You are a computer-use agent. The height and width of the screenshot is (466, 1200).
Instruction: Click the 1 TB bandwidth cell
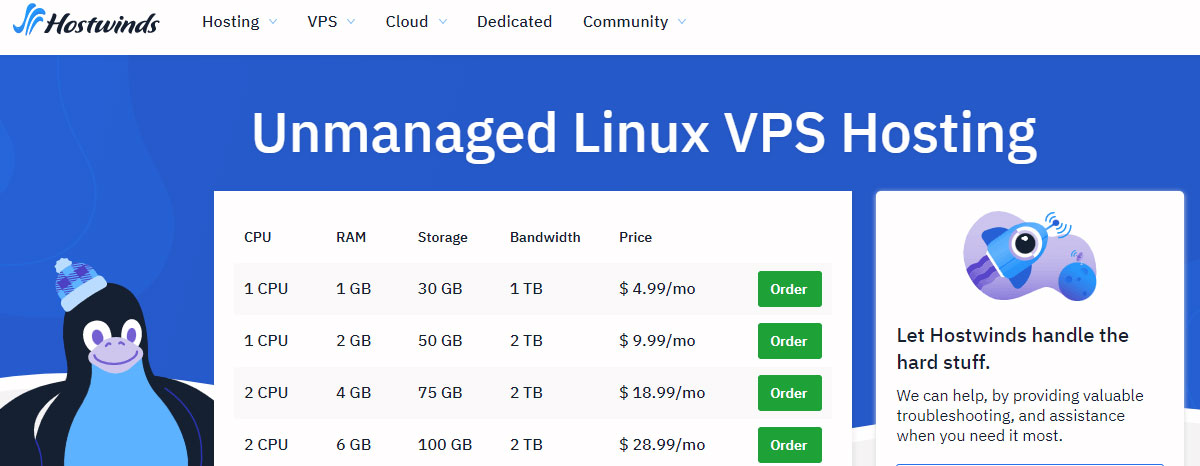point(526,289)
